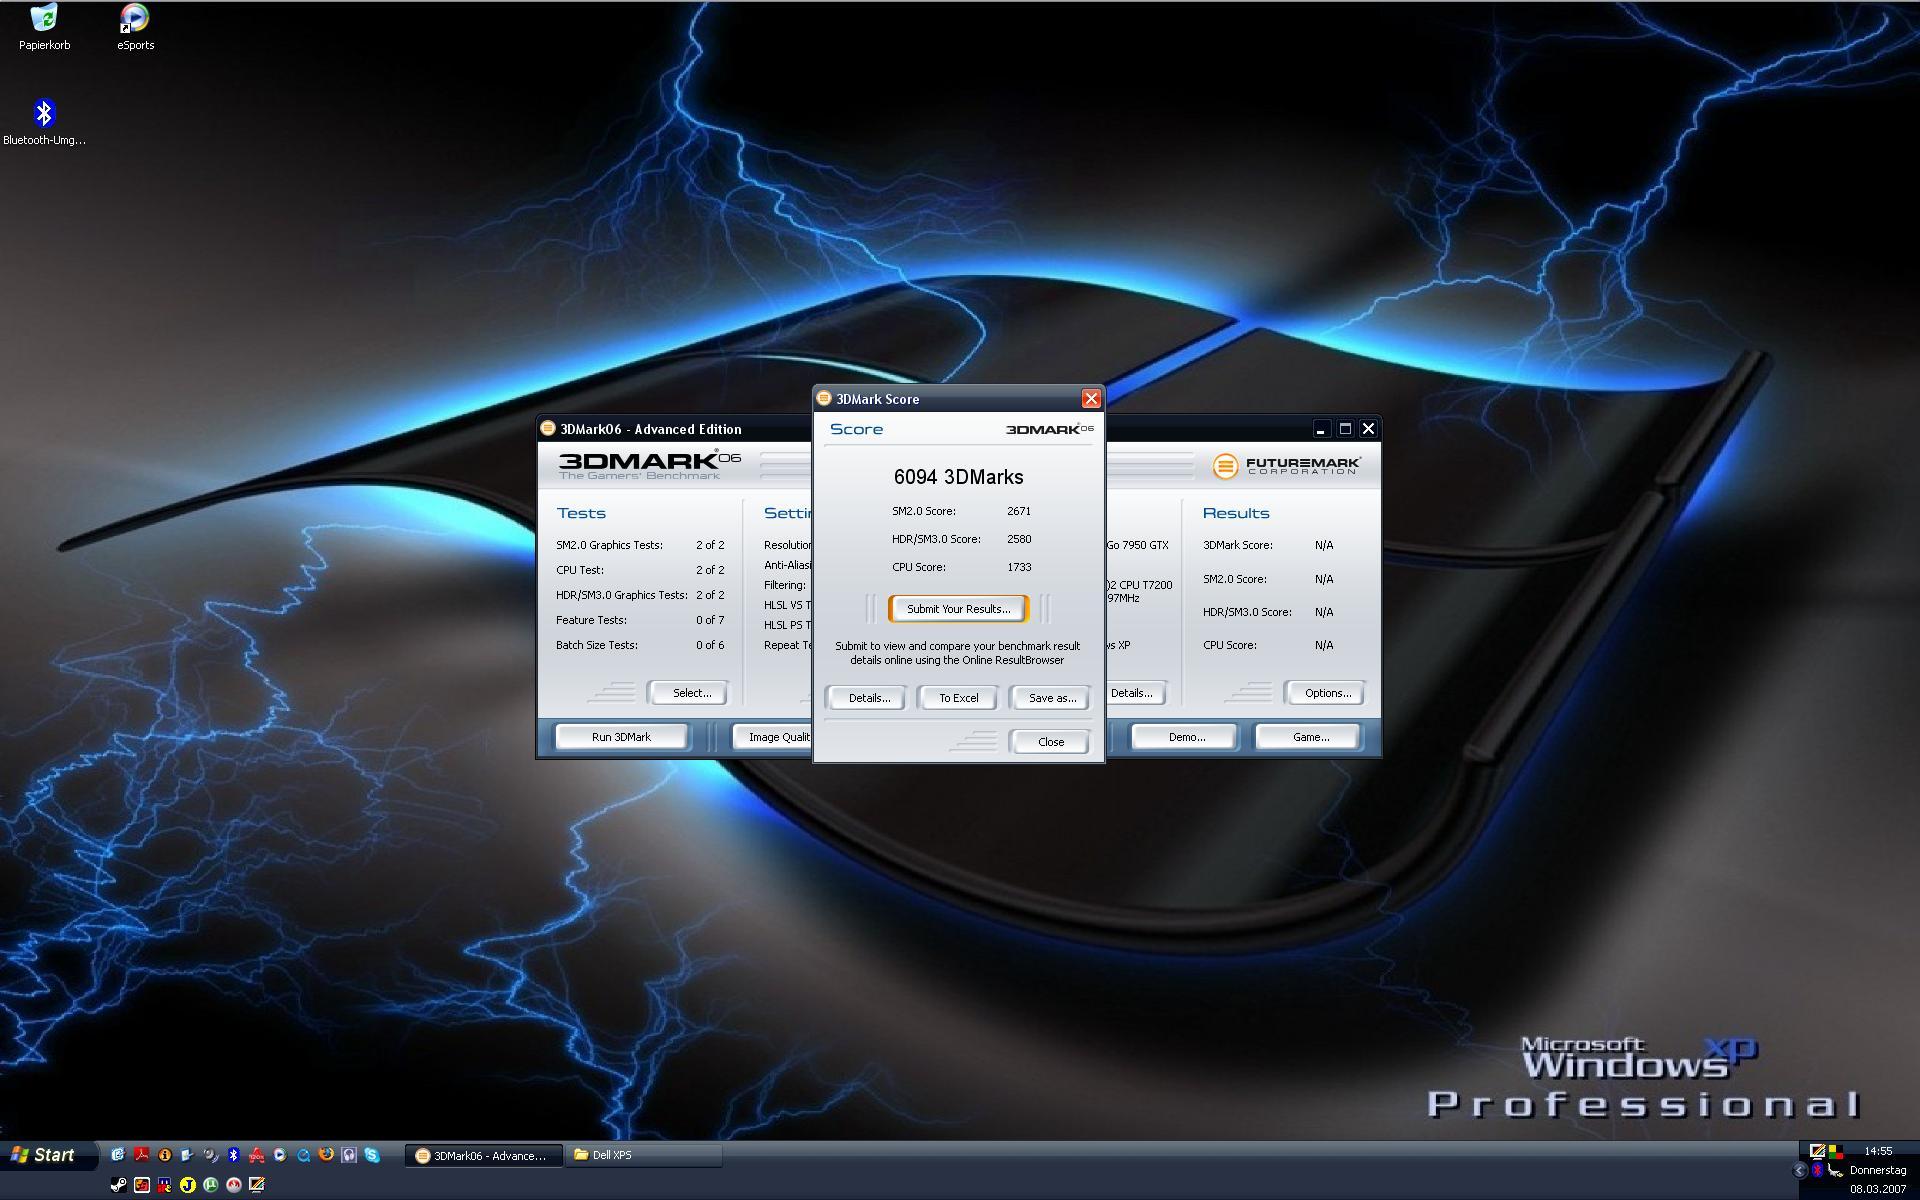Click Options button under Results
The image size is (1920, 1200).
[1327, 693]
